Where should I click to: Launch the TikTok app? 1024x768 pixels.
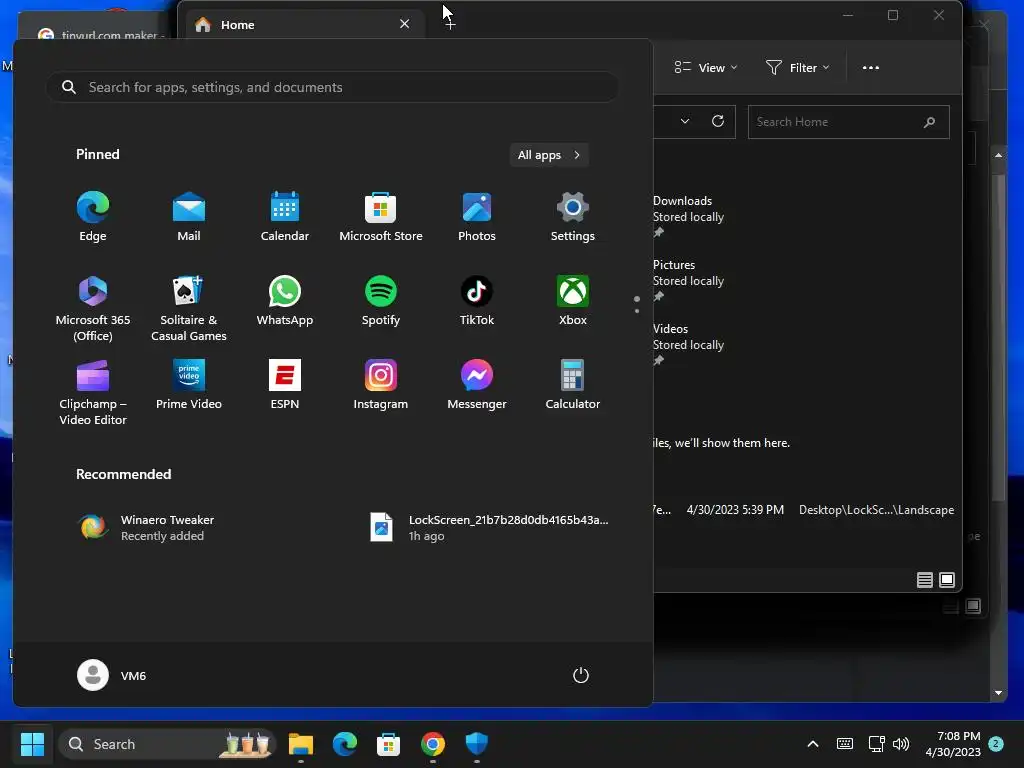point(477,302)
